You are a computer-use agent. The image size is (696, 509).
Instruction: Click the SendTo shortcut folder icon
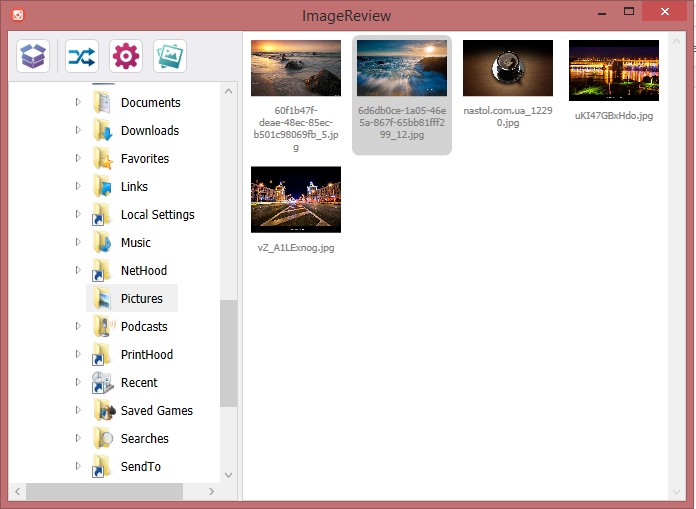click(x=102, y=466)
